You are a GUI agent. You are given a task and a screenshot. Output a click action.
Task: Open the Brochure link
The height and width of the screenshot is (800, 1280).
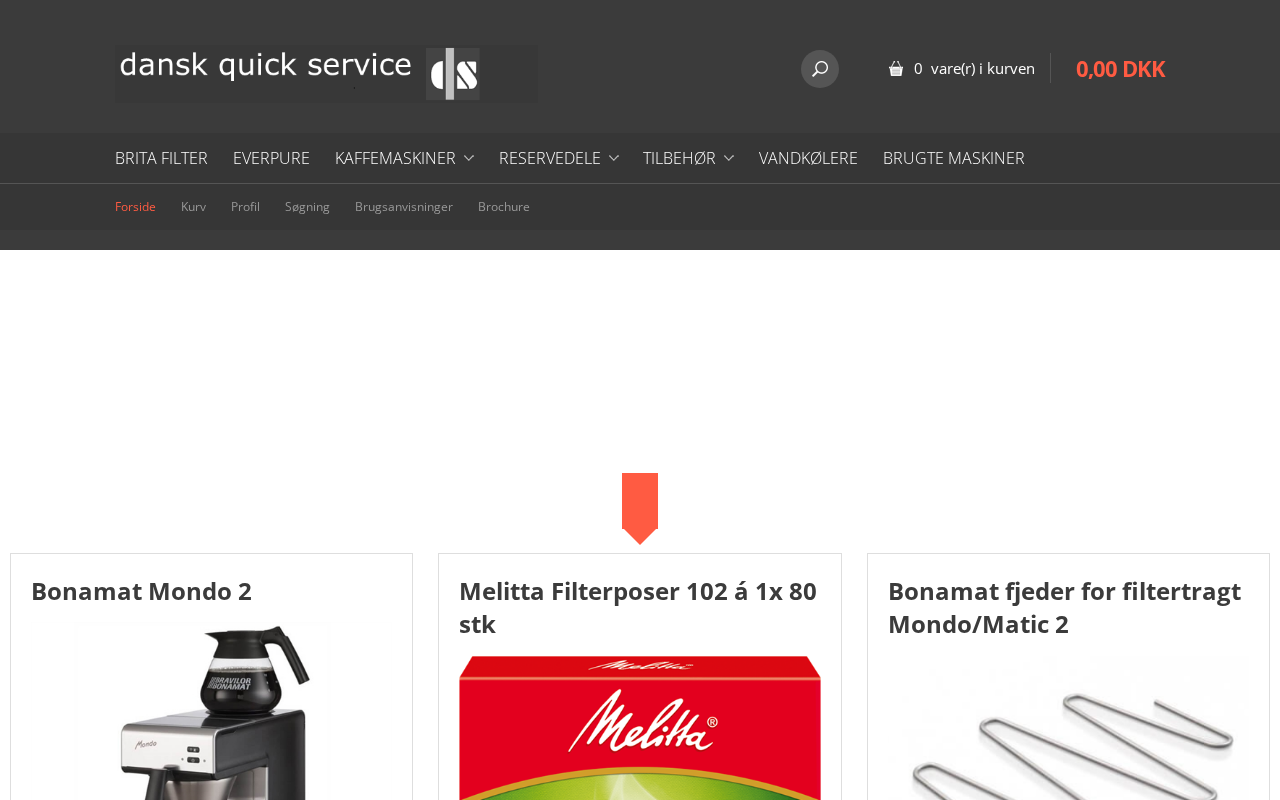504,207
